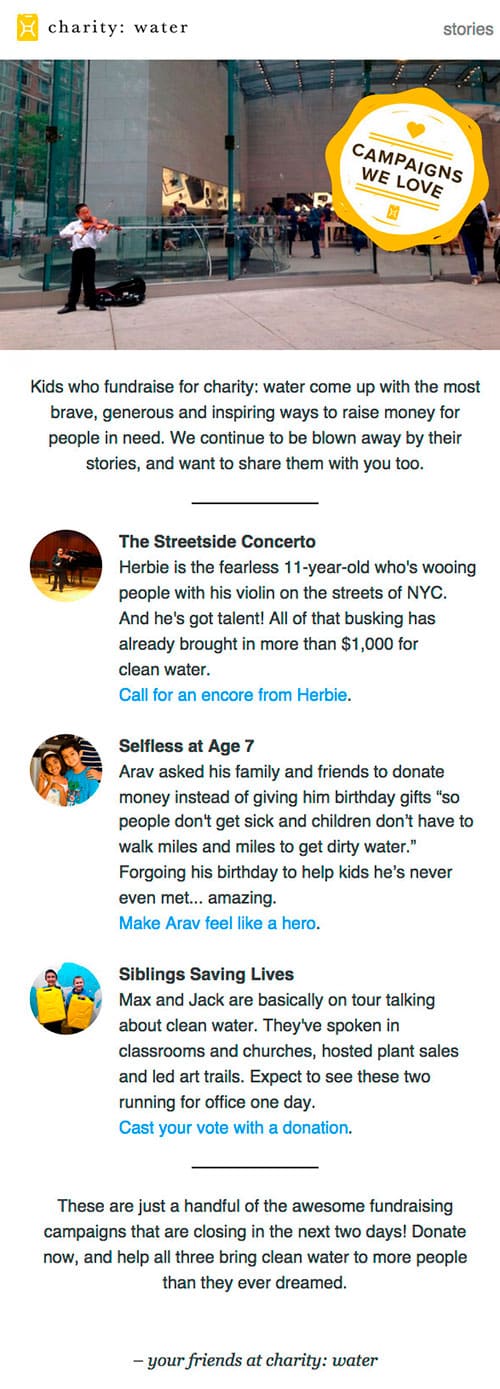Click the charity: water wordmark text

118,28
